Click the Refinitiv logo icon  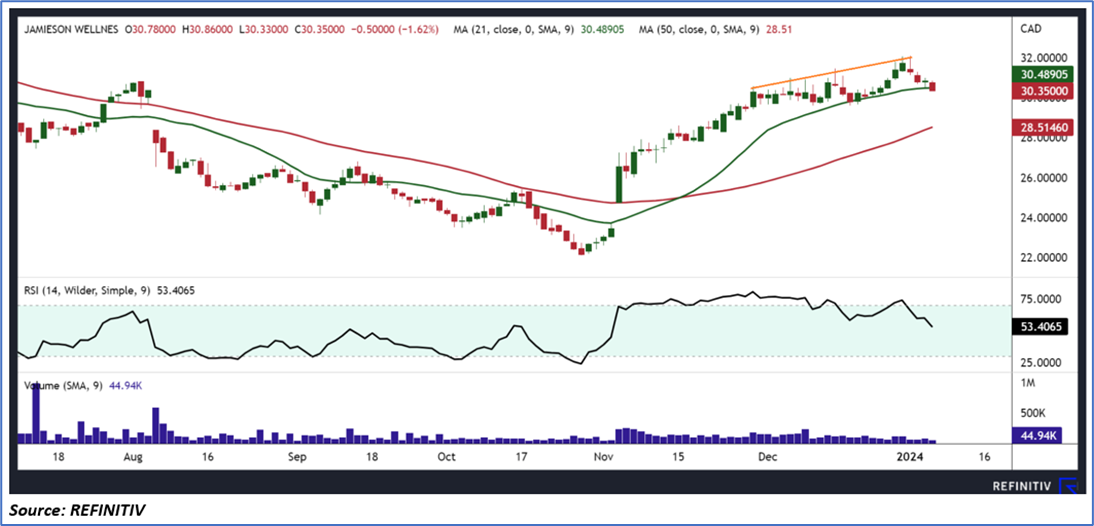(1068, 486)
